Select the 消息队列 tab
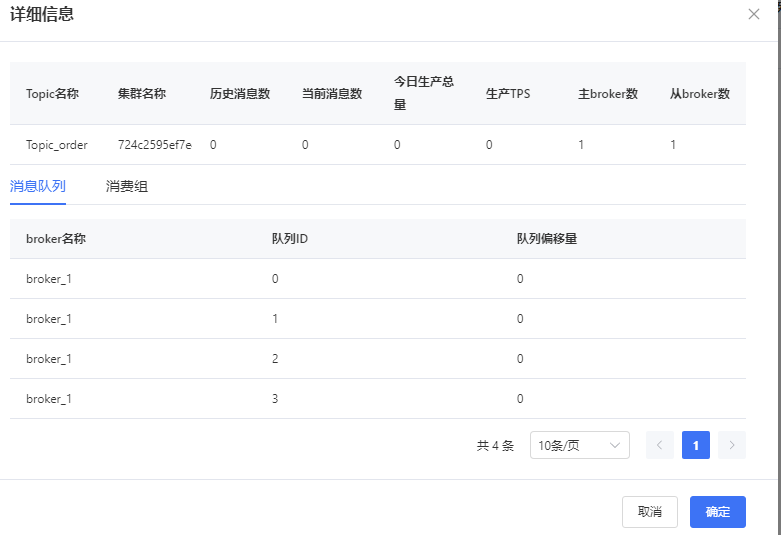The image size is (781, 535). pyautogui.click(x=38, y=186)
